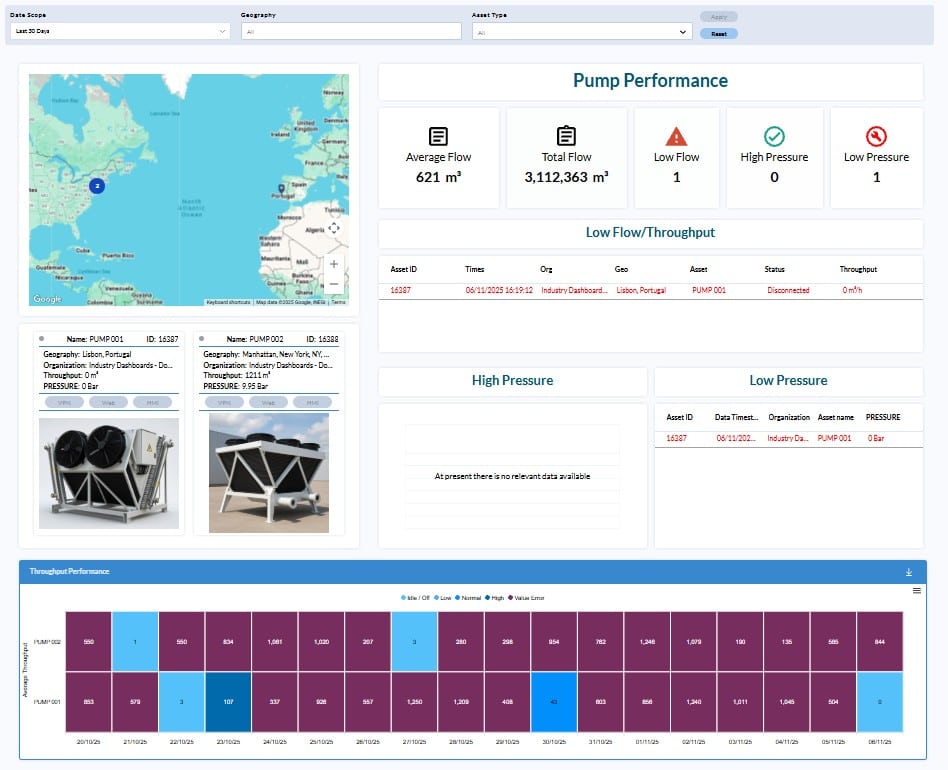Image resolution: width=948 pixels, height=770 pixels.
Task: Expand the Asset Type dropdown
Action: click(582, 32)
